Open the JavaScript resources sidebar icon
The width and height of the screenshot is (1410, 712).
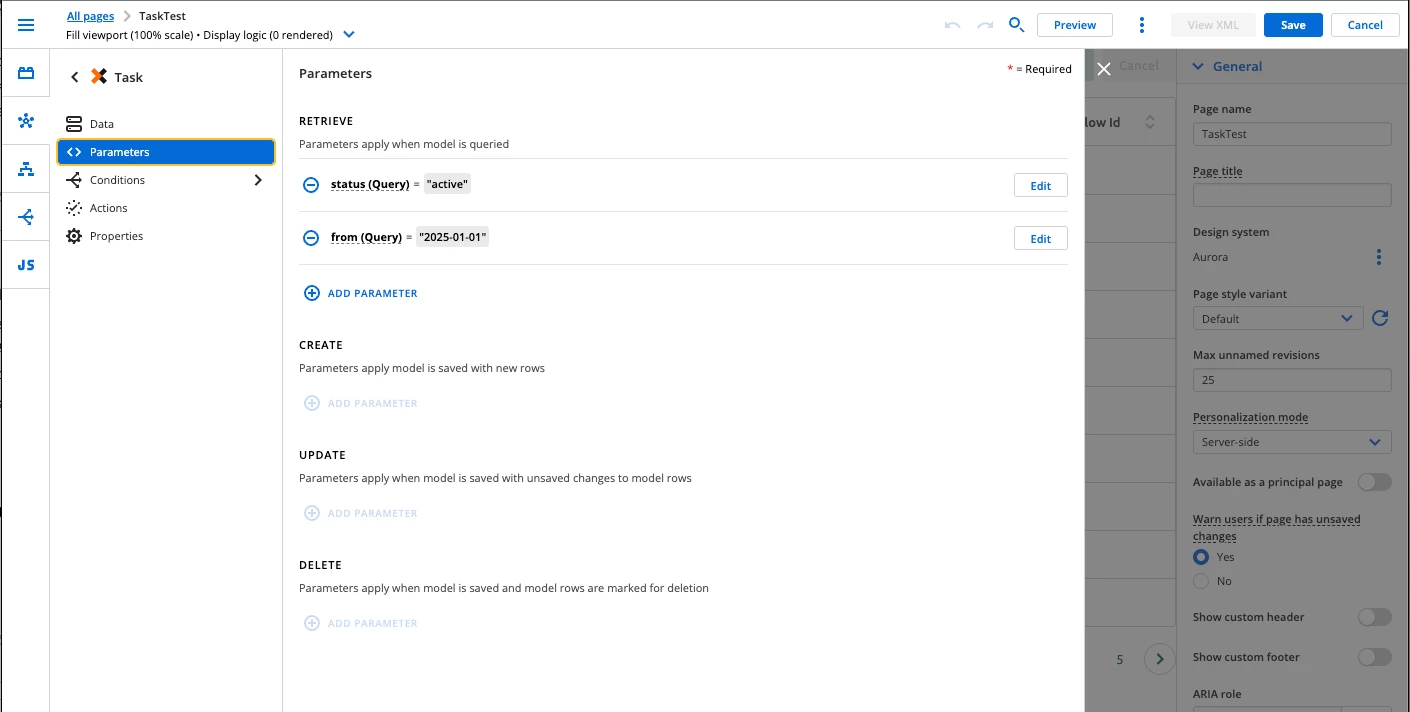pos(26,265)
